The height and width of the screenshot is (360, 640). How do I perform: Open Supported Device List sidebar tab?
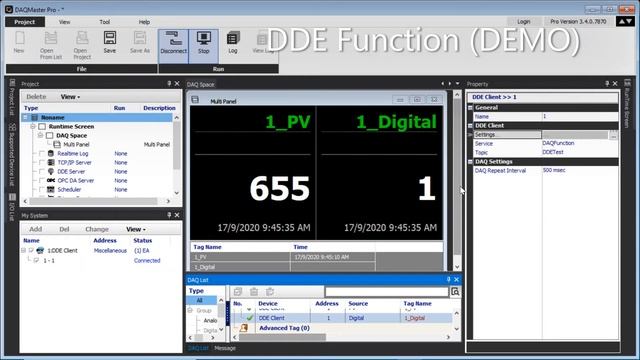(12, 154)
